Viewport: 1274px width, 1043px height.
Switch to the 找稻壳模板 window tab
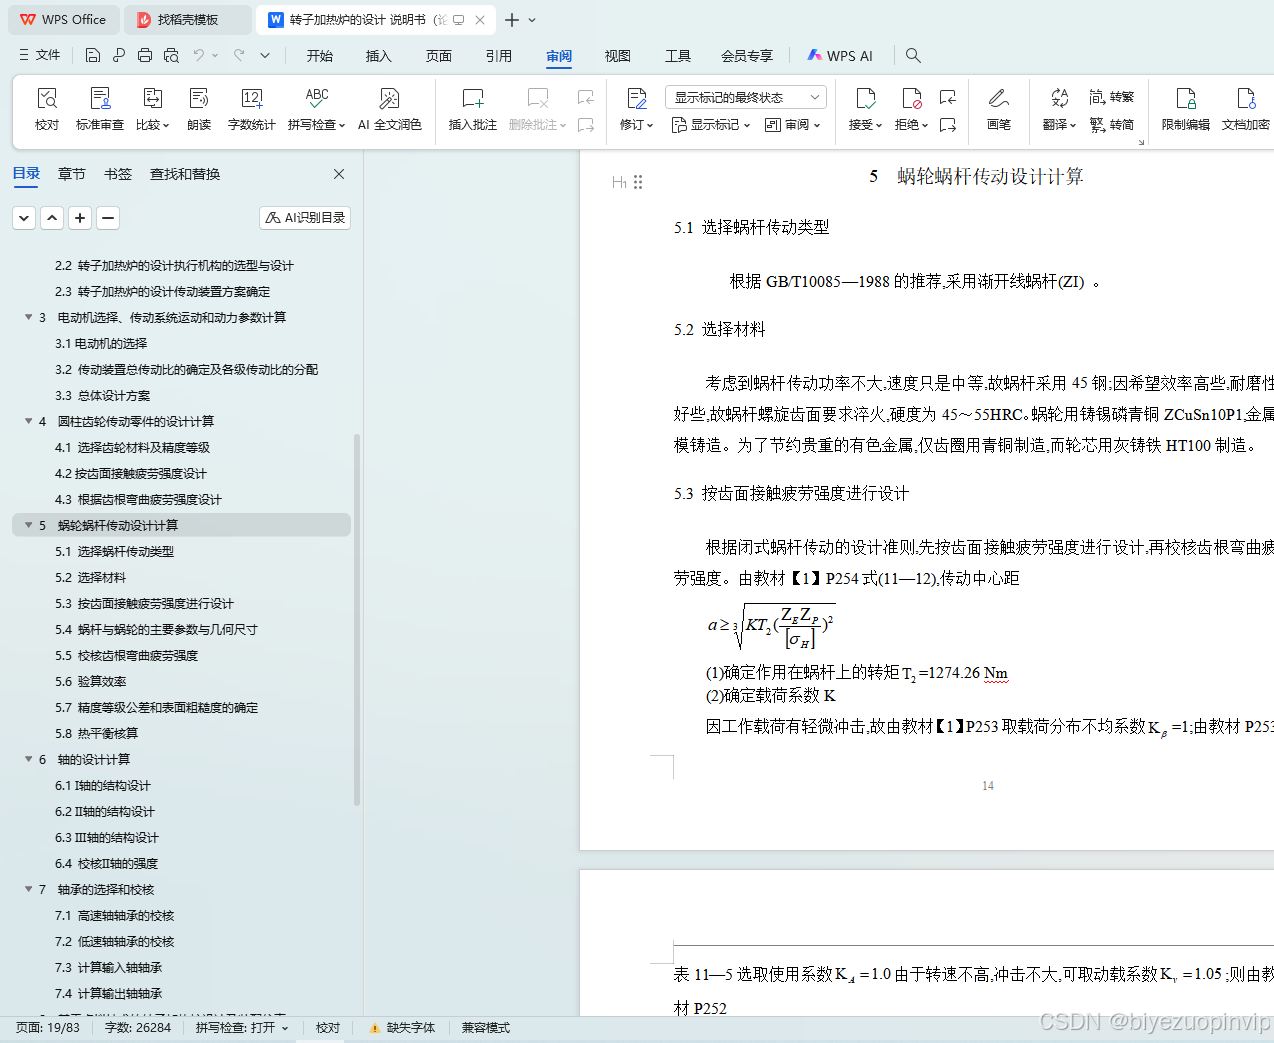189,20
